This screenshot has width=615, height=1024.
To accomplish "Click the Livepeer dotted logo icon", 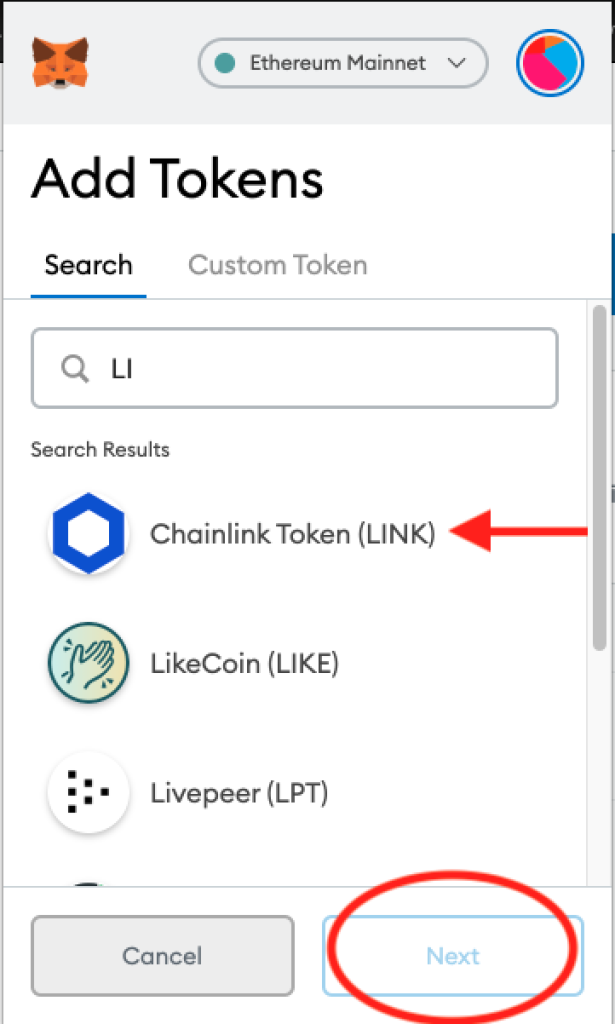I will [x=88, y=793].
